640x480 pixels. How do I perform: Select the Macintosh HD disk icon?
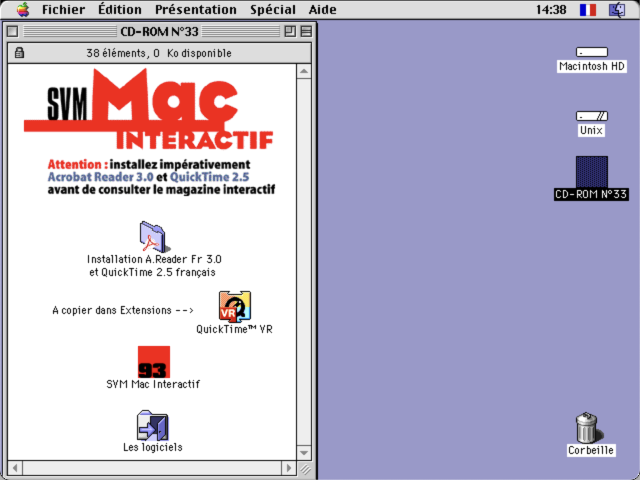tap(591, 52)
